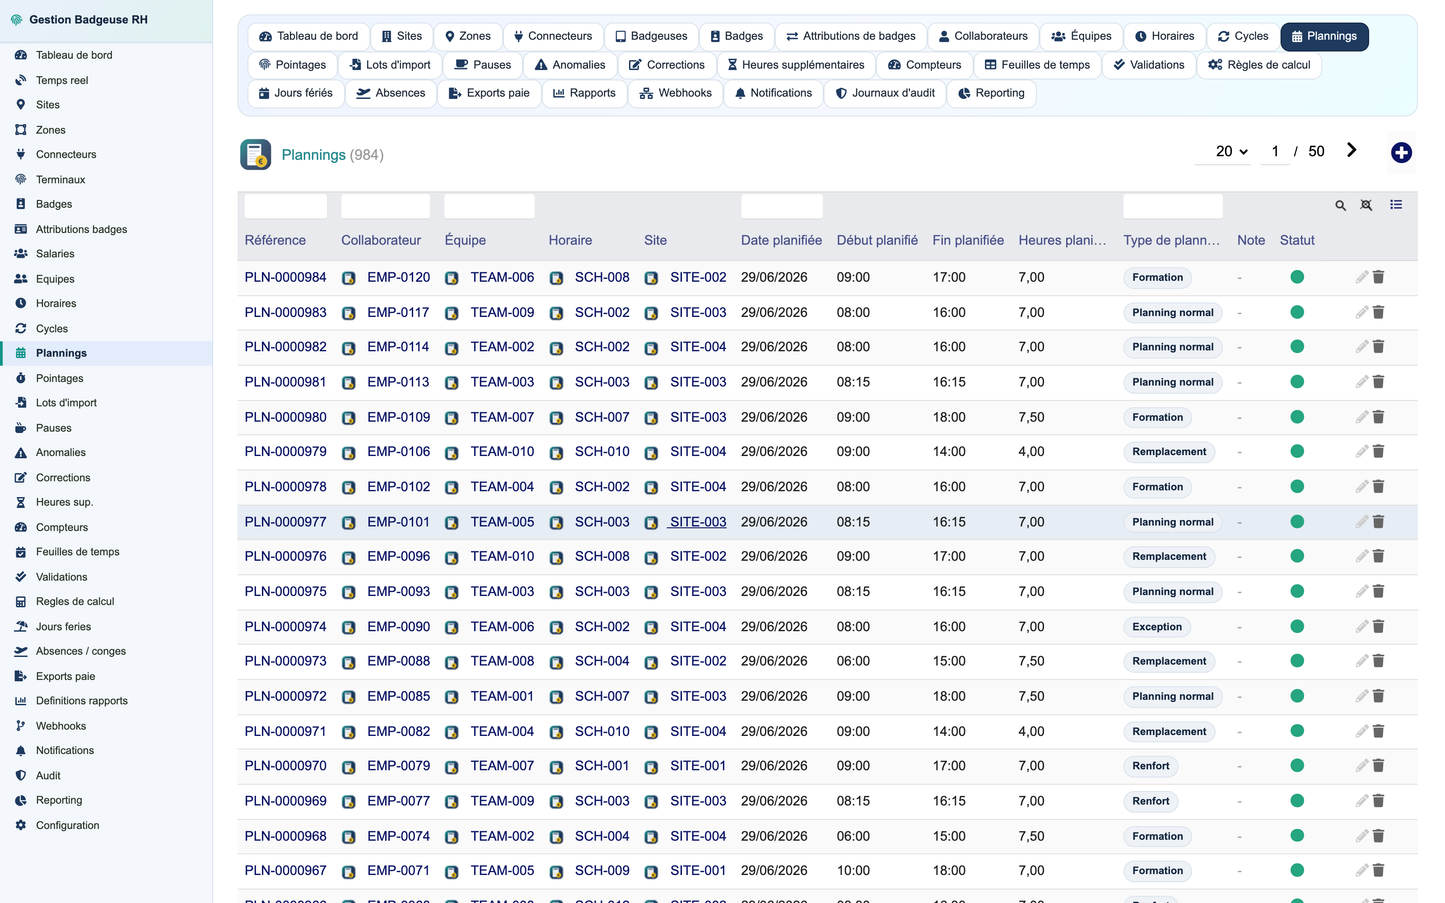Click the EMP-0120 collaborator record icon
This screenshot has width=1445, height=903.
(349, 278)
